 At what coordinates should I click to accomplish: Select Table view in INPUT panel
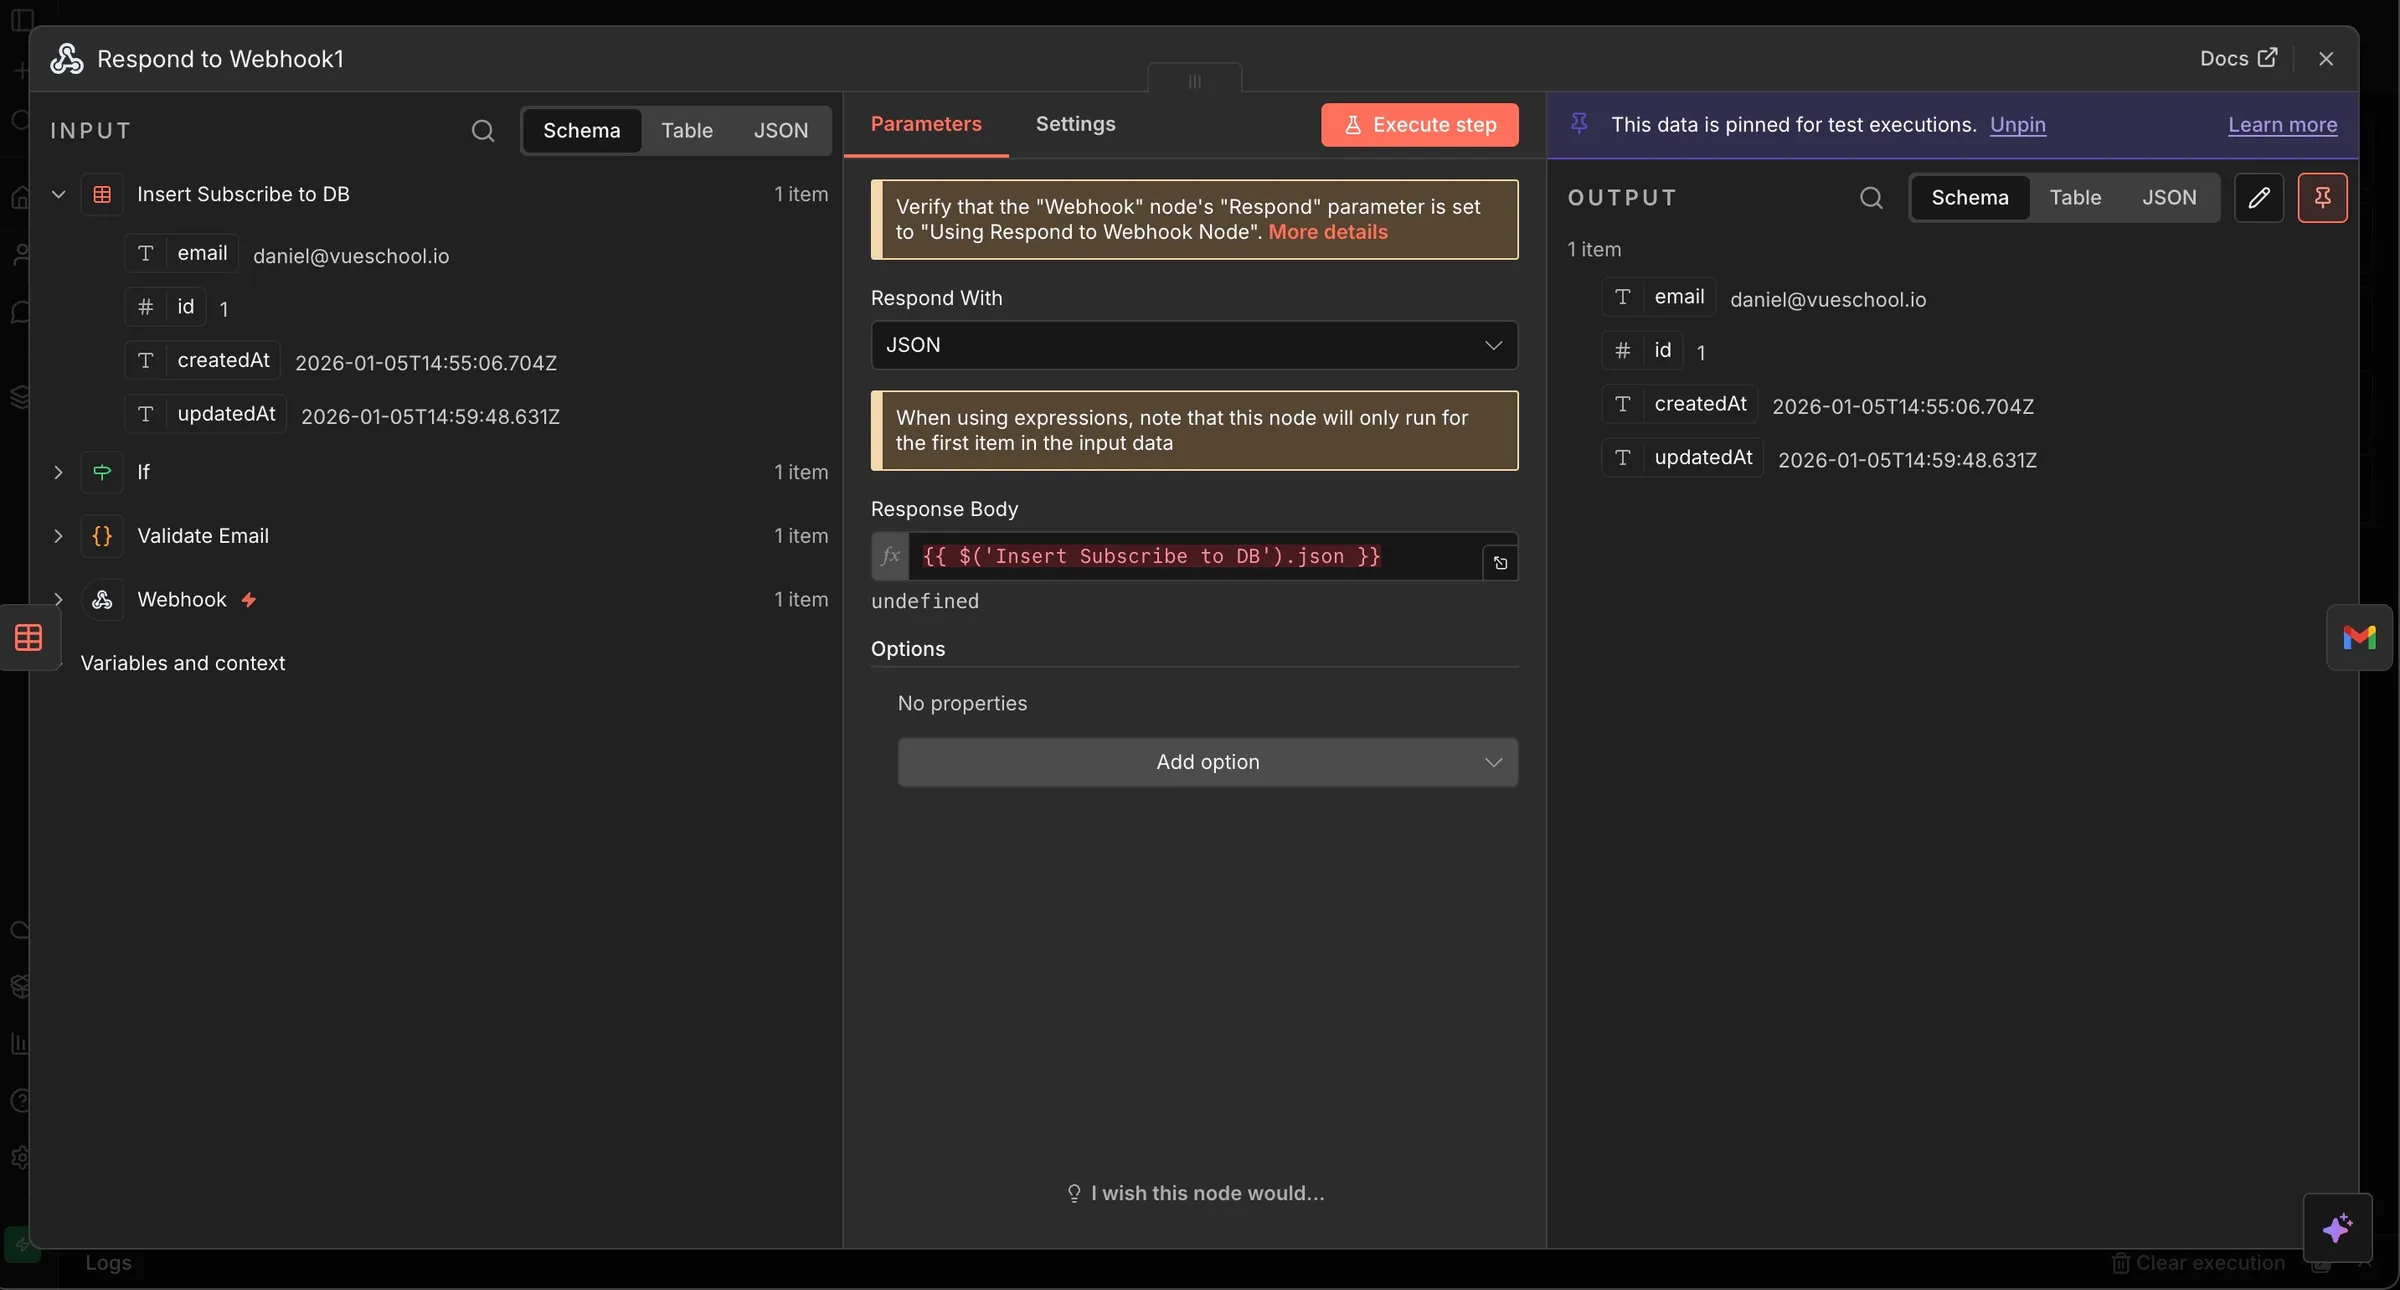click(687, 131)
